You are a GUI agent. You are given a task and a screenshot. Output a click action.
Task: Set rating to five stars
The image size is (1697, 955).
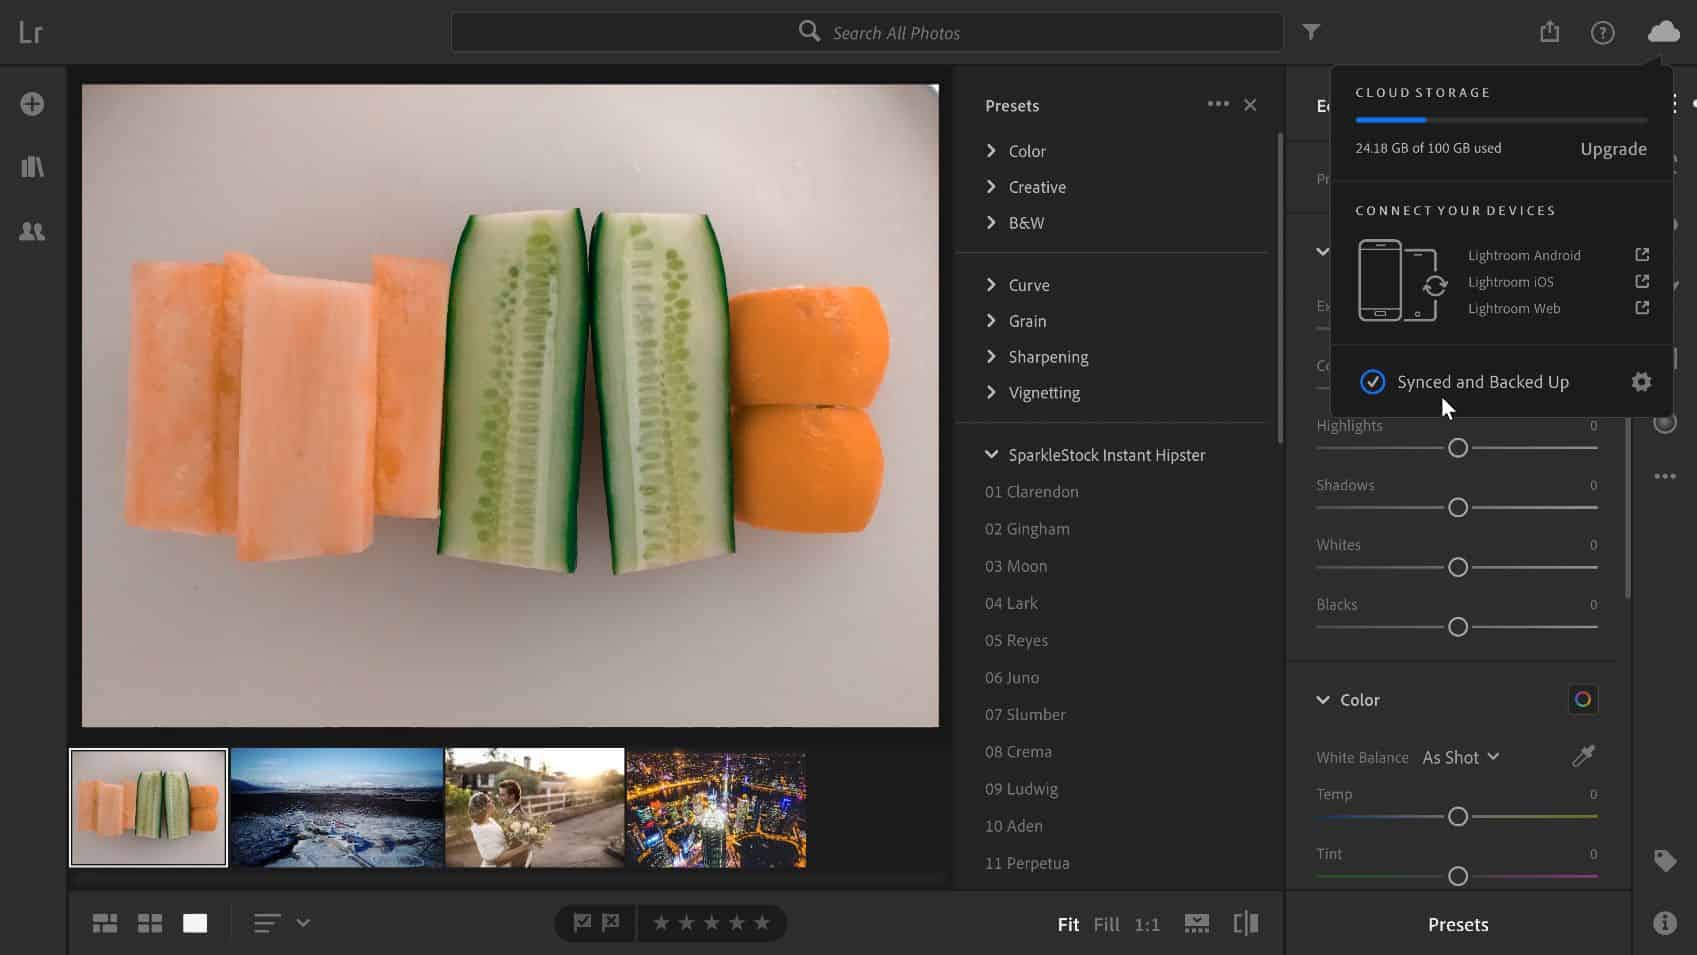(762, 923)
